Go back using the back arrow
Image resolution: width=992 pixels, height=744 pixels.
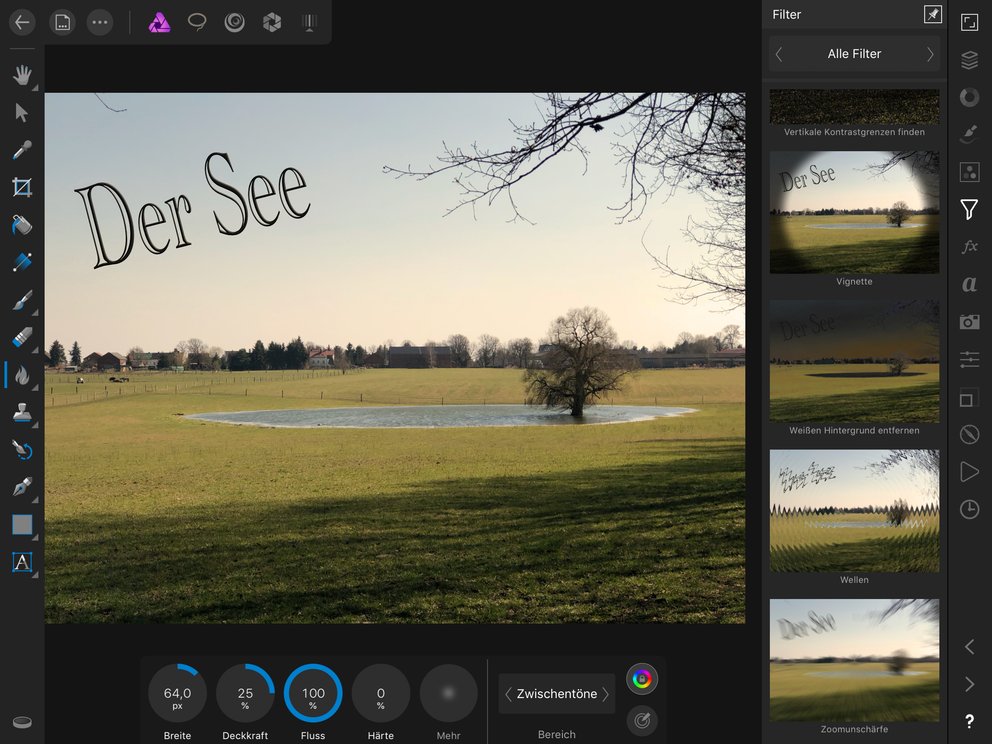click(x=21, y=21)
